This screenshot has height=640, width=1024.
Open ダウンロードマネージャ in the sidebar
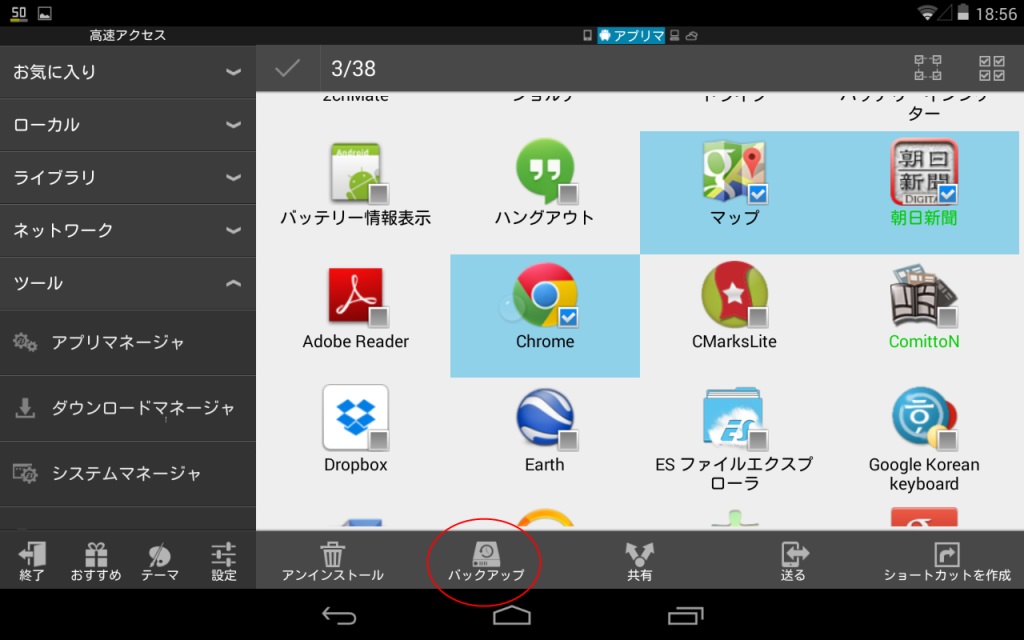coord(128,408)
